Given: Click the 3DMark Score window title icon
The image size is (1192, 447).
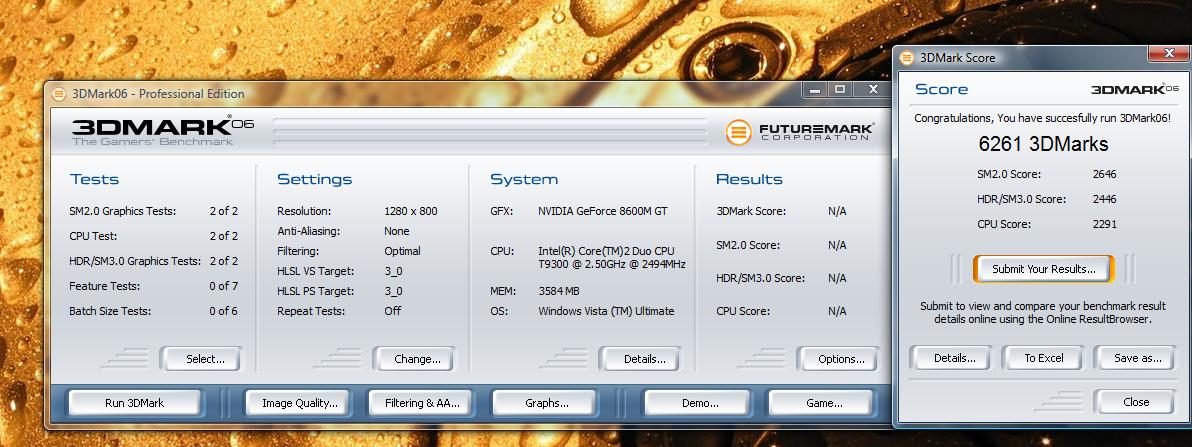Looking at the screenshot, I should pyautogui.click(x=908, y=57).
